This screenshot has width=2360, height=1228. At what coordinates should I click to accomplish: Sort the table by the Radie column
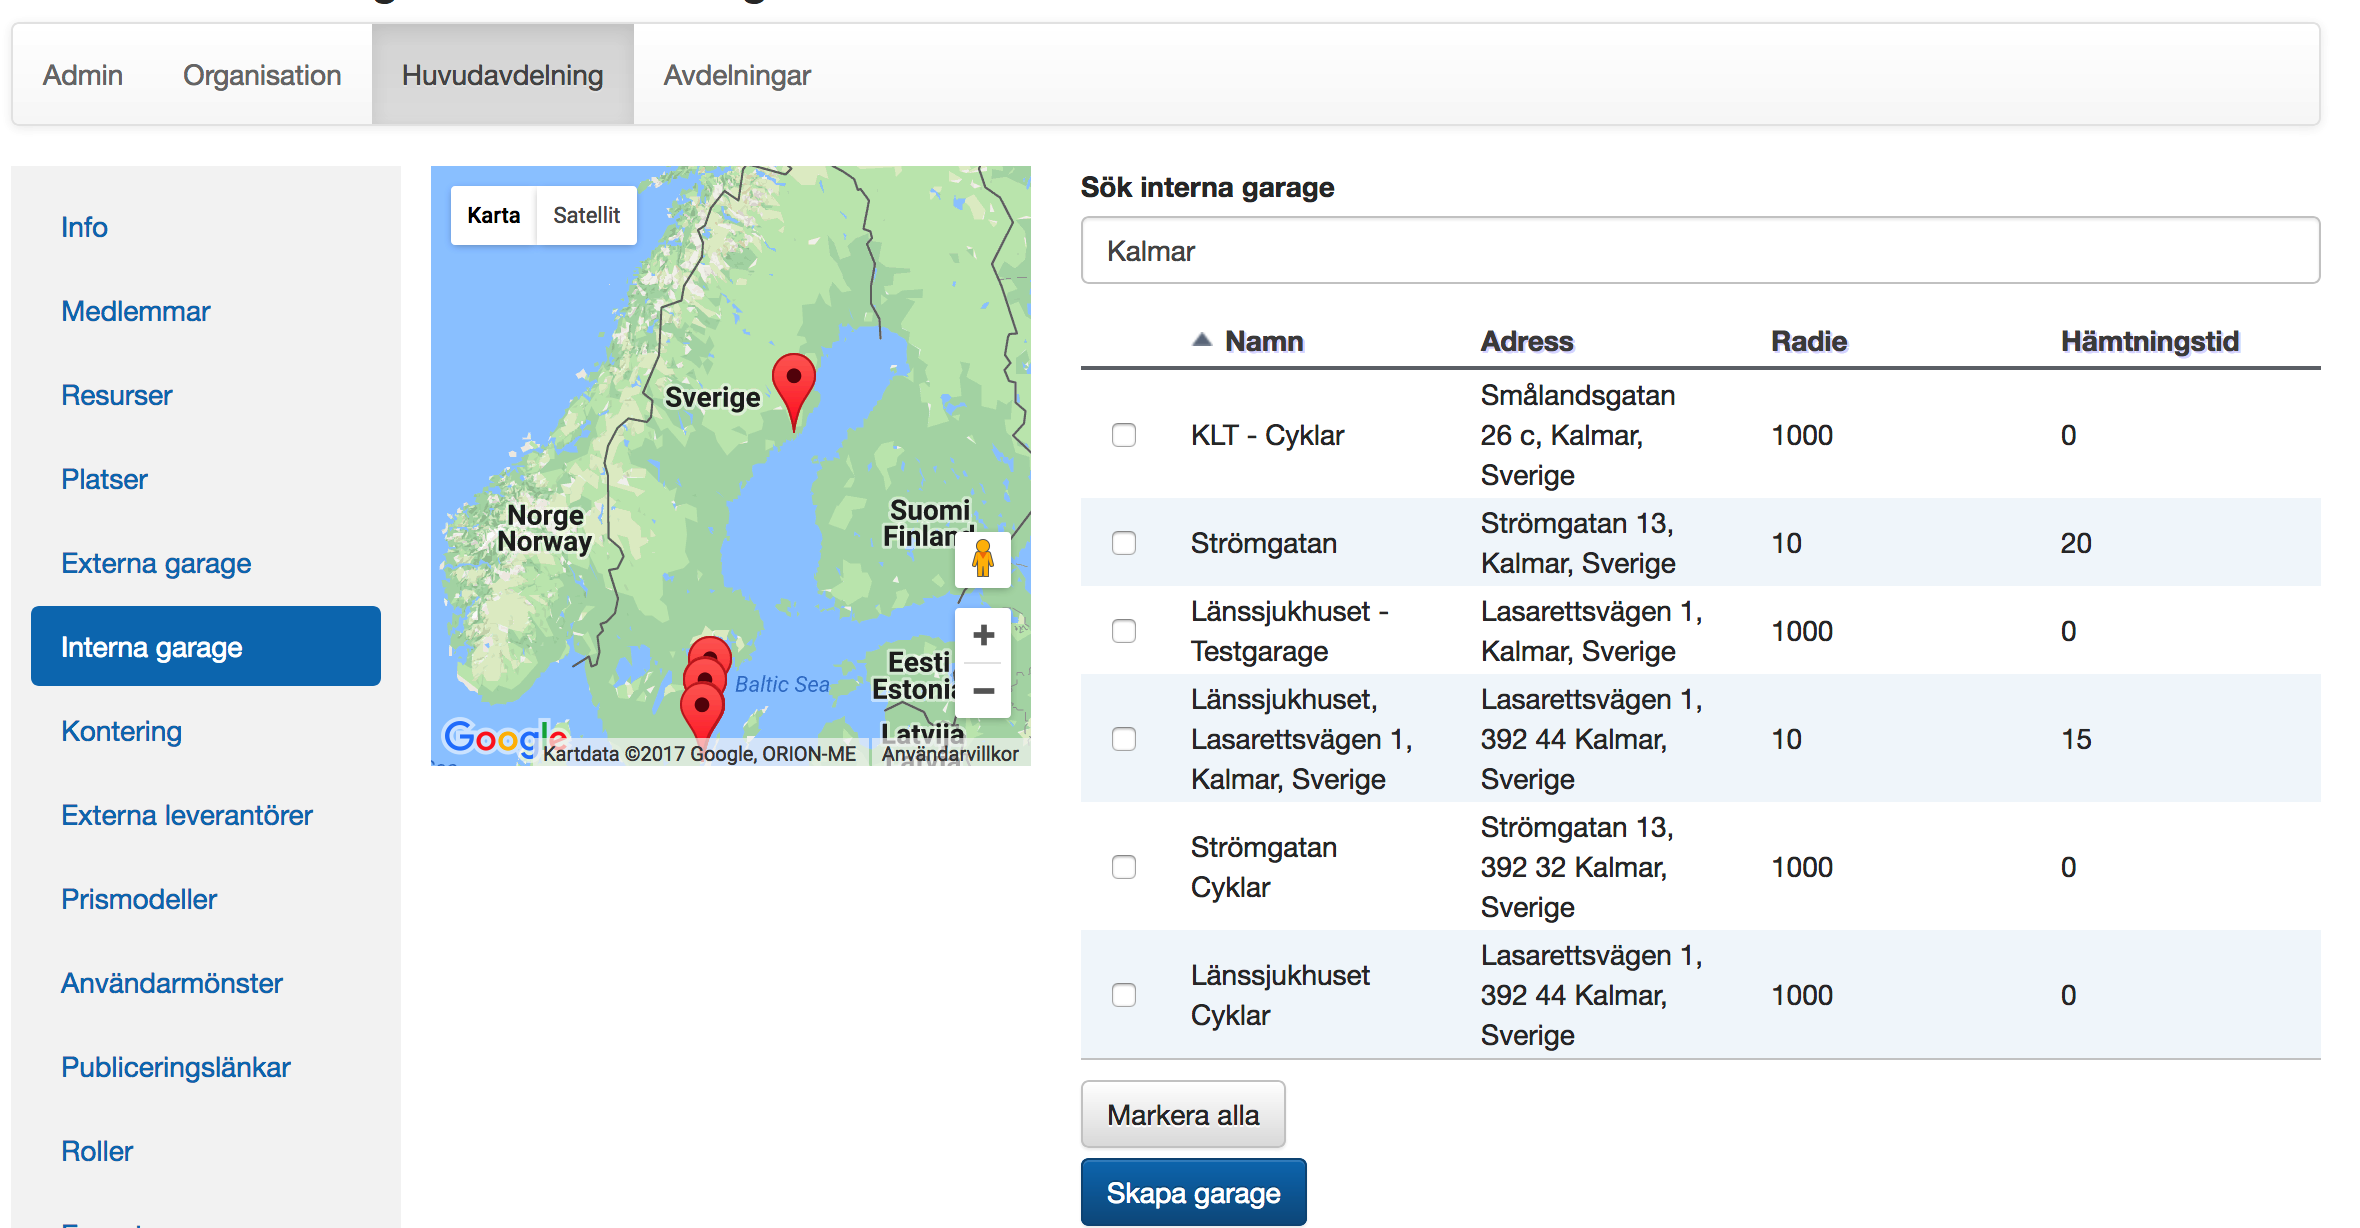click(x=1808, y=341)
